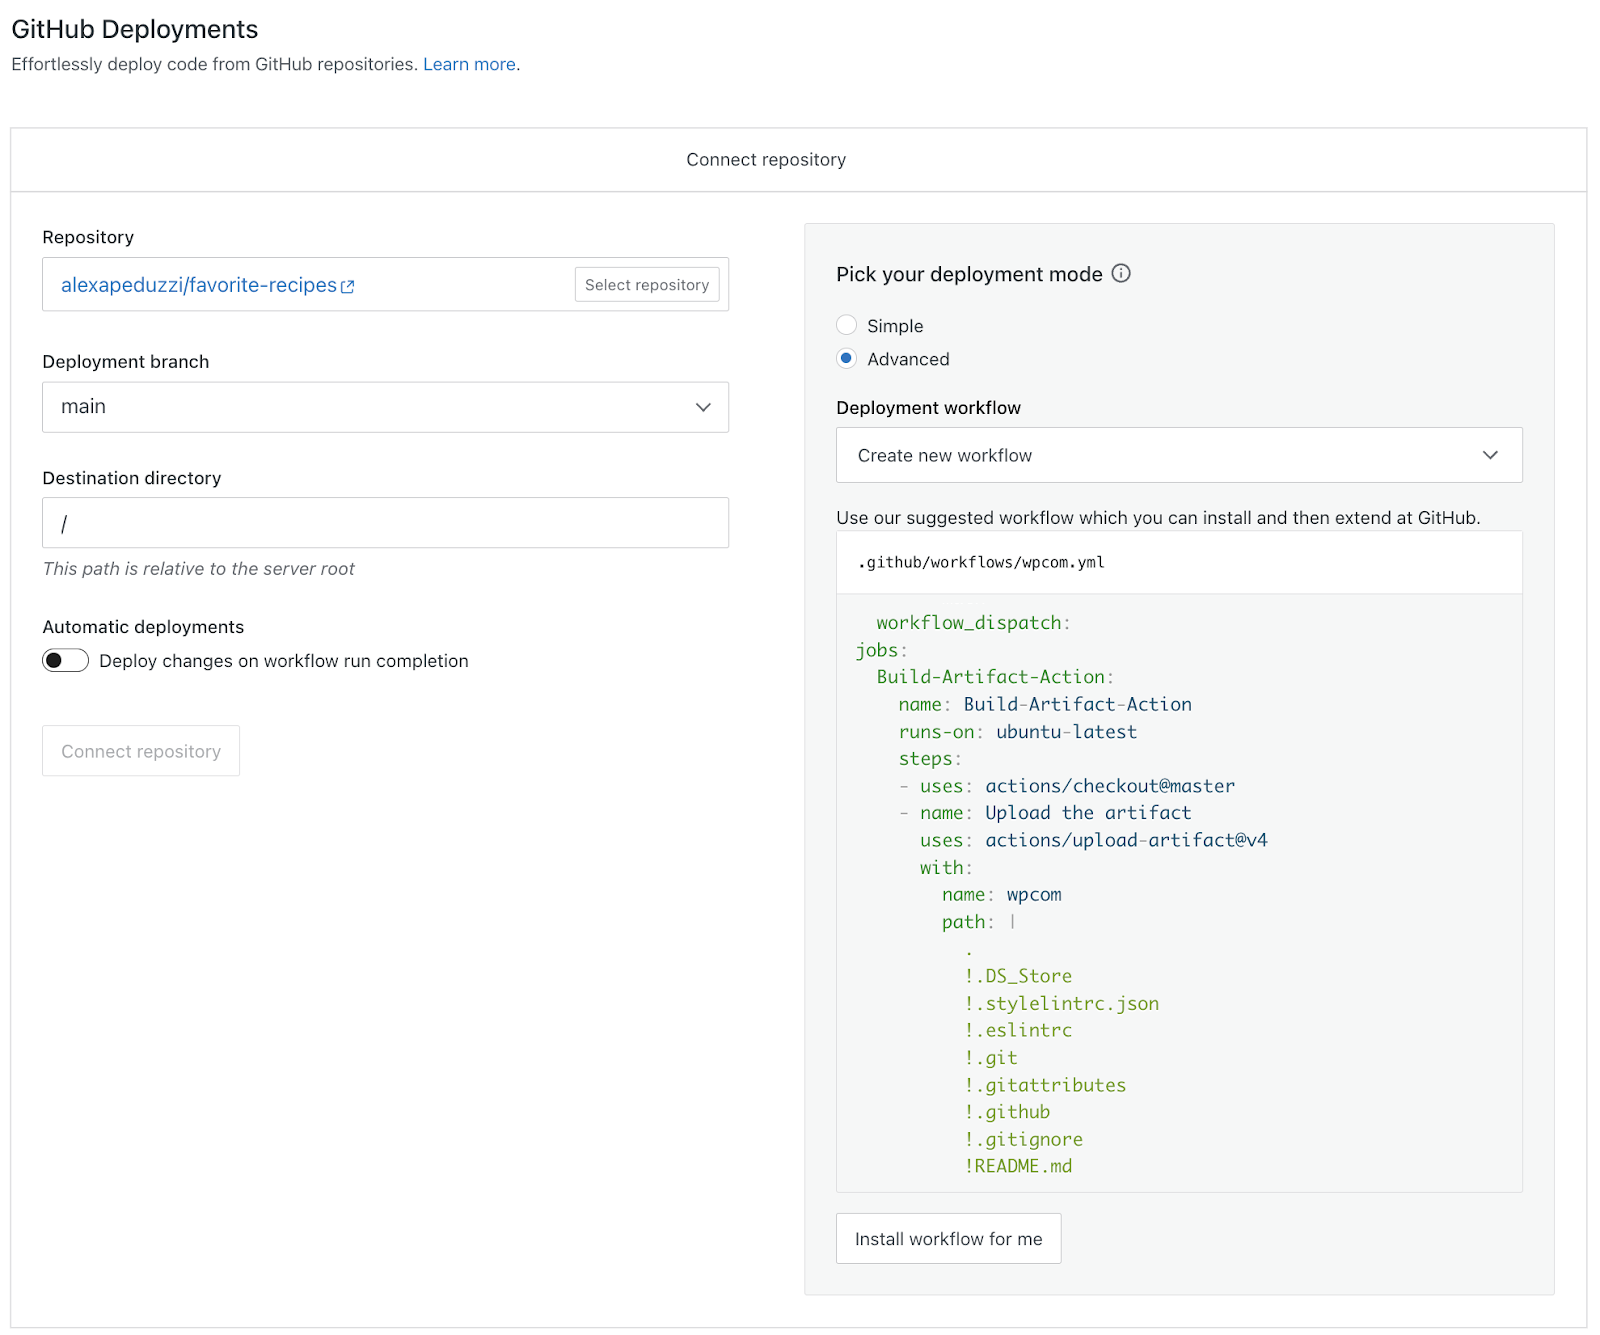Click the 'This path is relative' hint text
1600x1335 pixels.
[x=198, y=568]
